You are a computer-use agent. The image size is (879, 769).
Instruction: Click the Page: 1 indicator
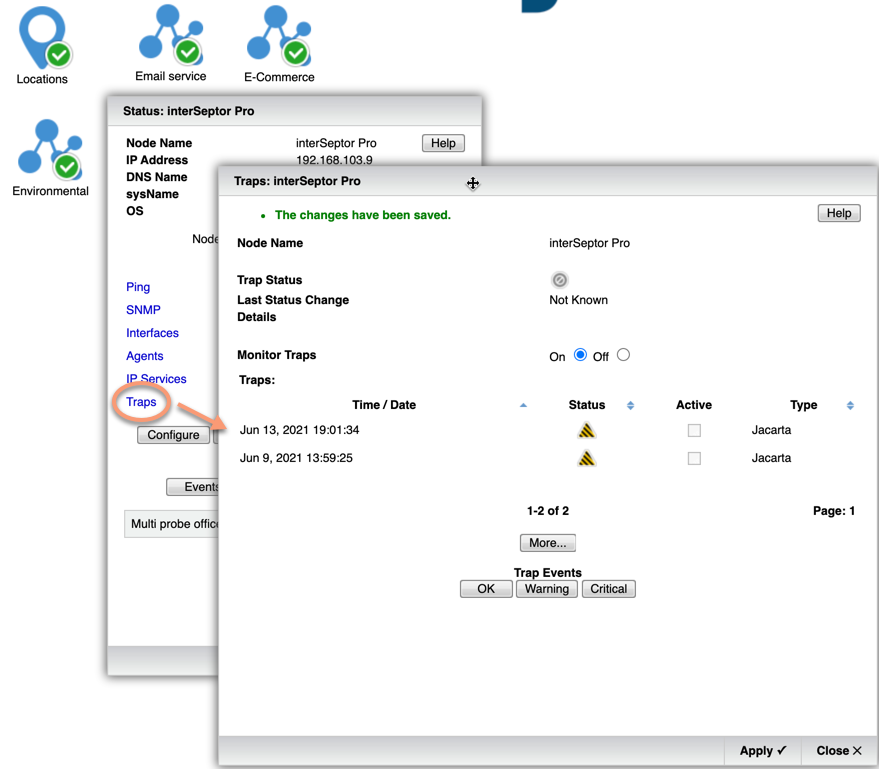point(834,511)
